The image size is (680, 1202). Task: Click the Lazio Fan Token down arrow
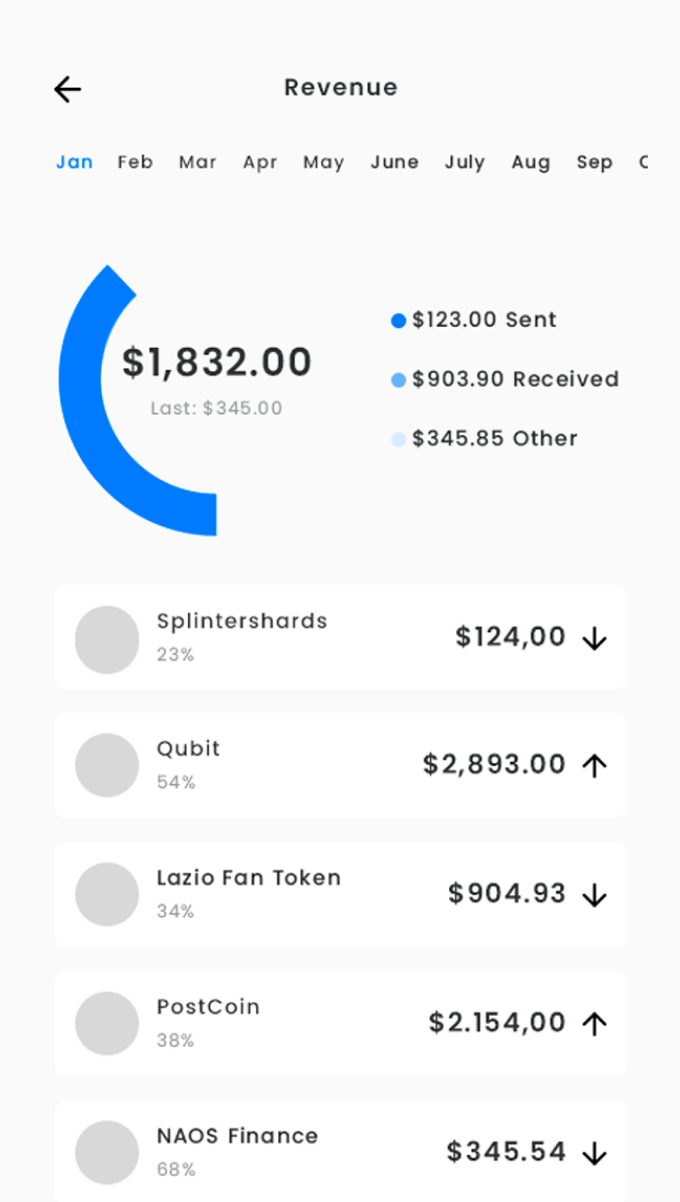(x=595, y=895)
